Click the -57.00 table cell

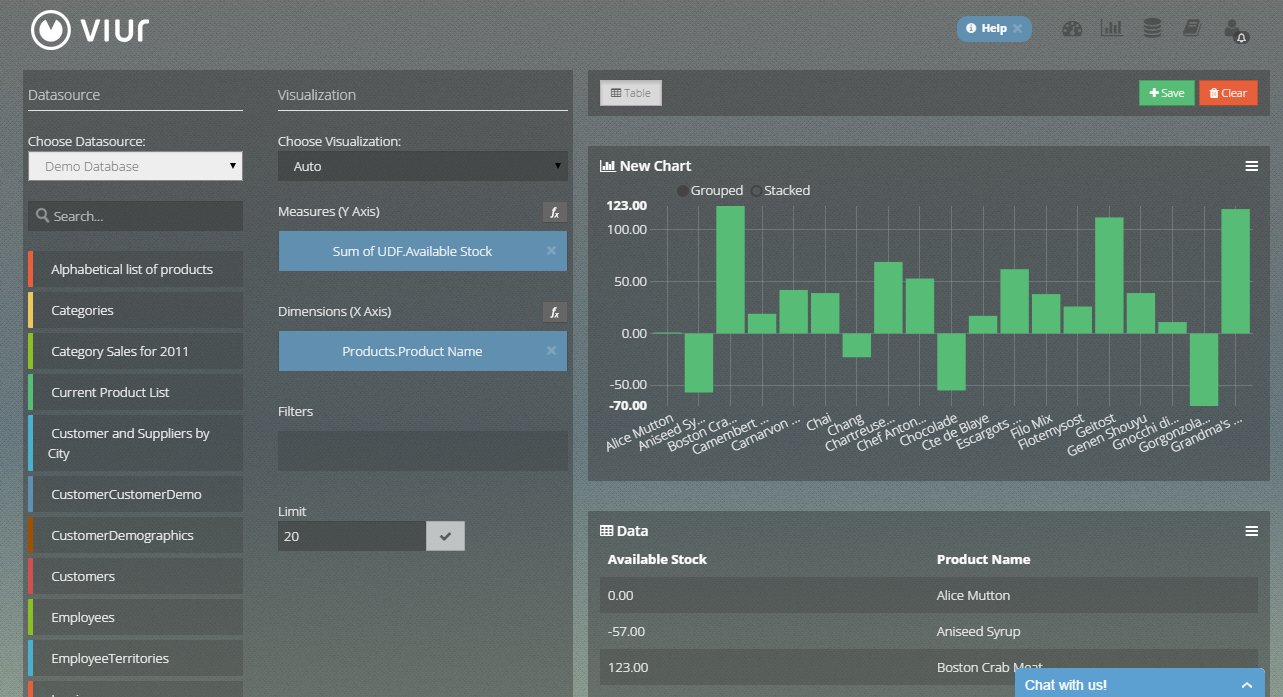[x=626, y=631]
